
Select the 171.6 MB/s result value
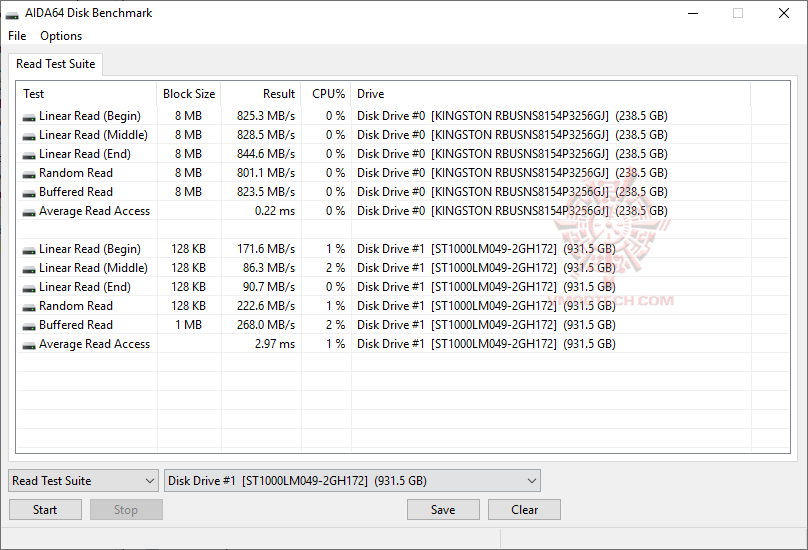[x=266, y=249]
